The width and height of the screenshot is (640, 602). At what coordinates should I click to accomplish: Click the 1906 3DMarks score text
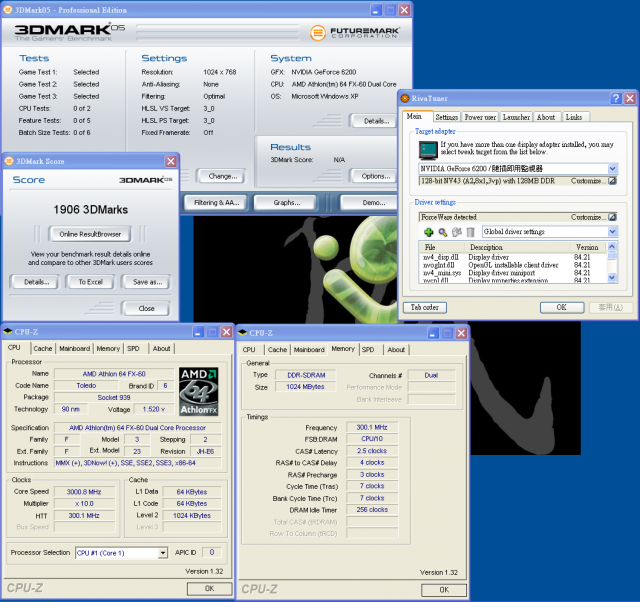[91, 210]
